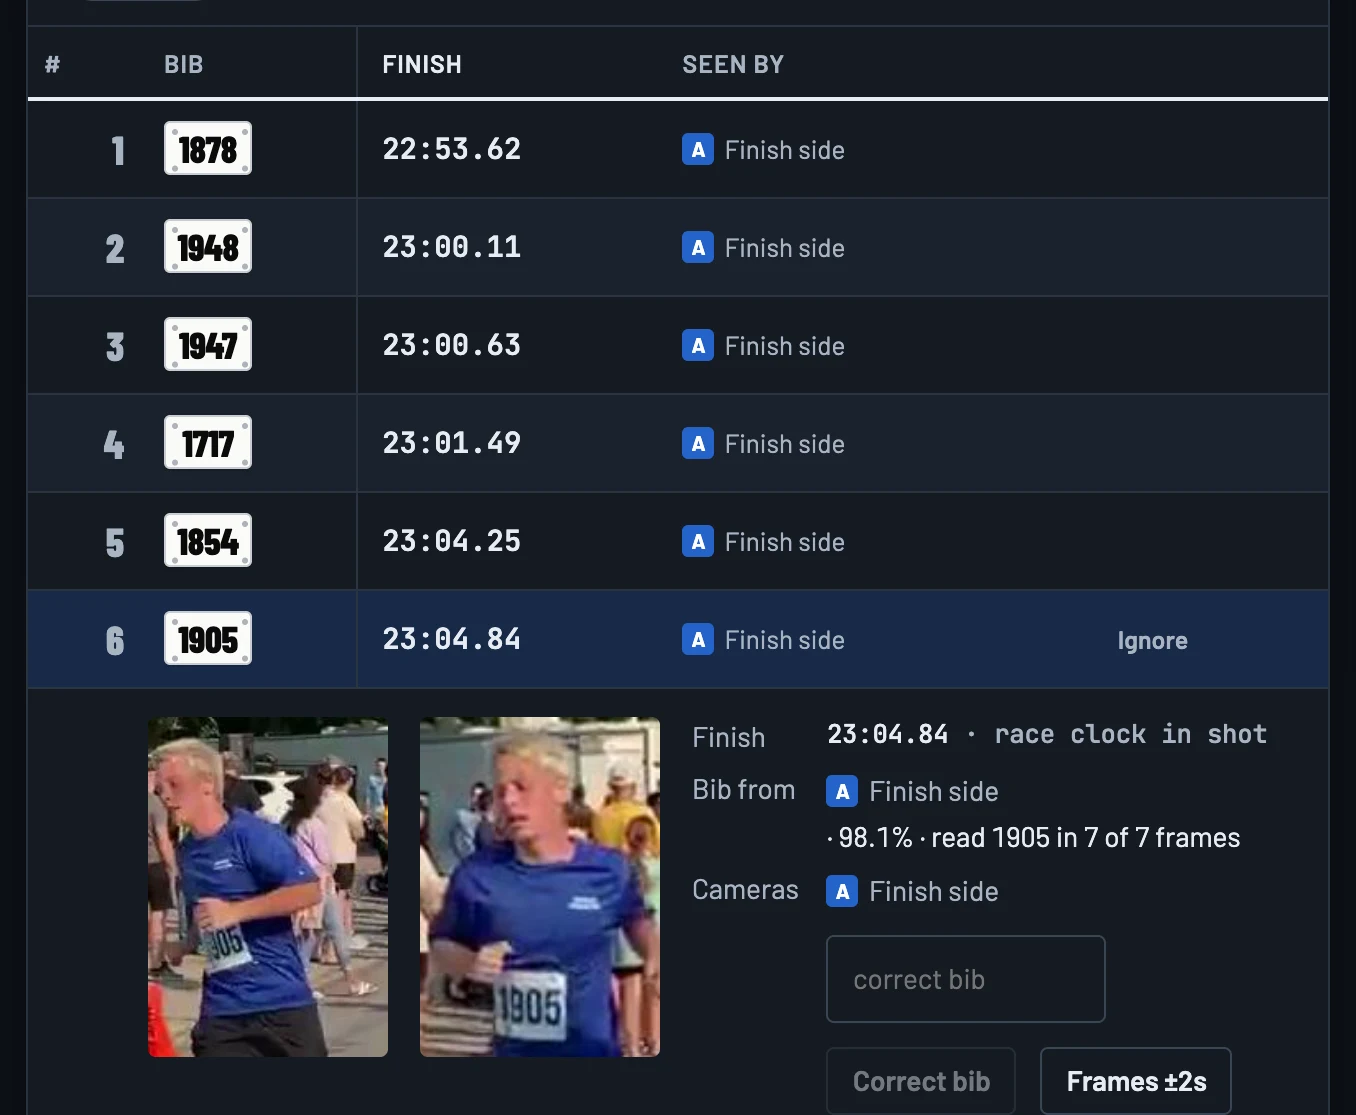Viewport: 1356px width, 1115px height.
Task: Select finish time 22:53.62
Action: tap(452, 149)
